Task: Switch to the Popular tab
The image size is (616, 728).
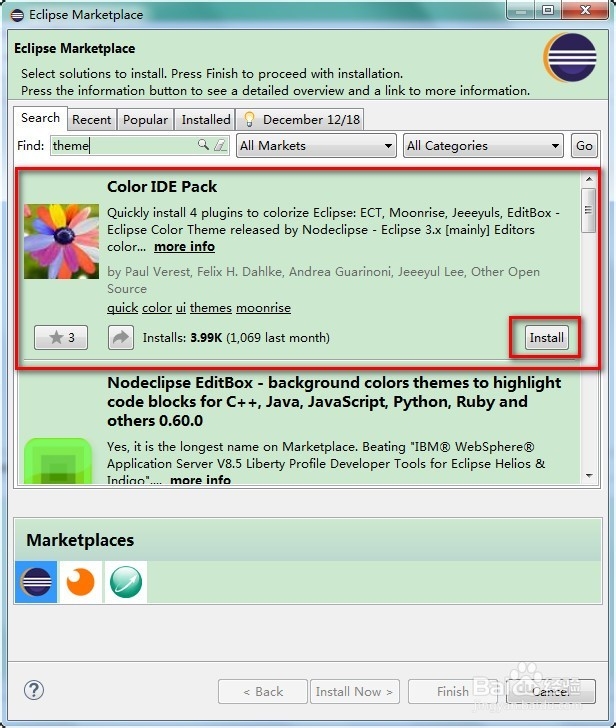Action: (145, 120)
